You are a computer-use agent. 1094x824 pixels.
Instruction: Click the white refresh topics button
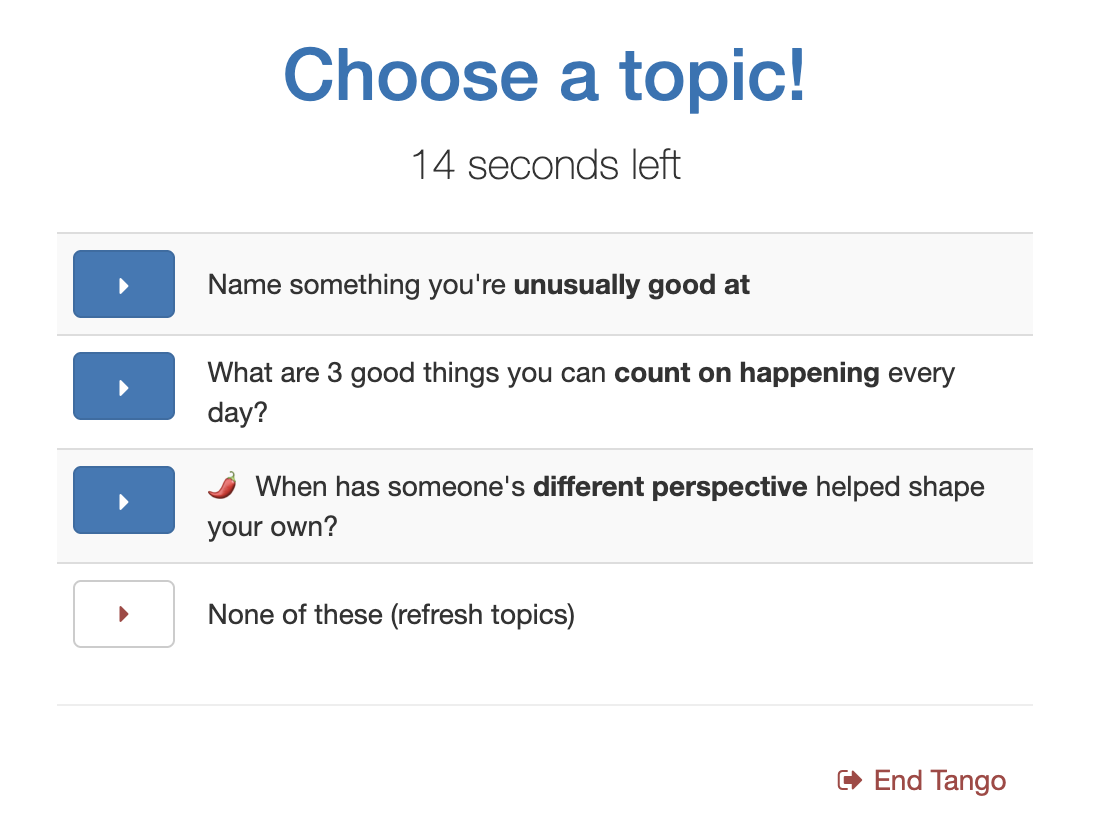123,614
